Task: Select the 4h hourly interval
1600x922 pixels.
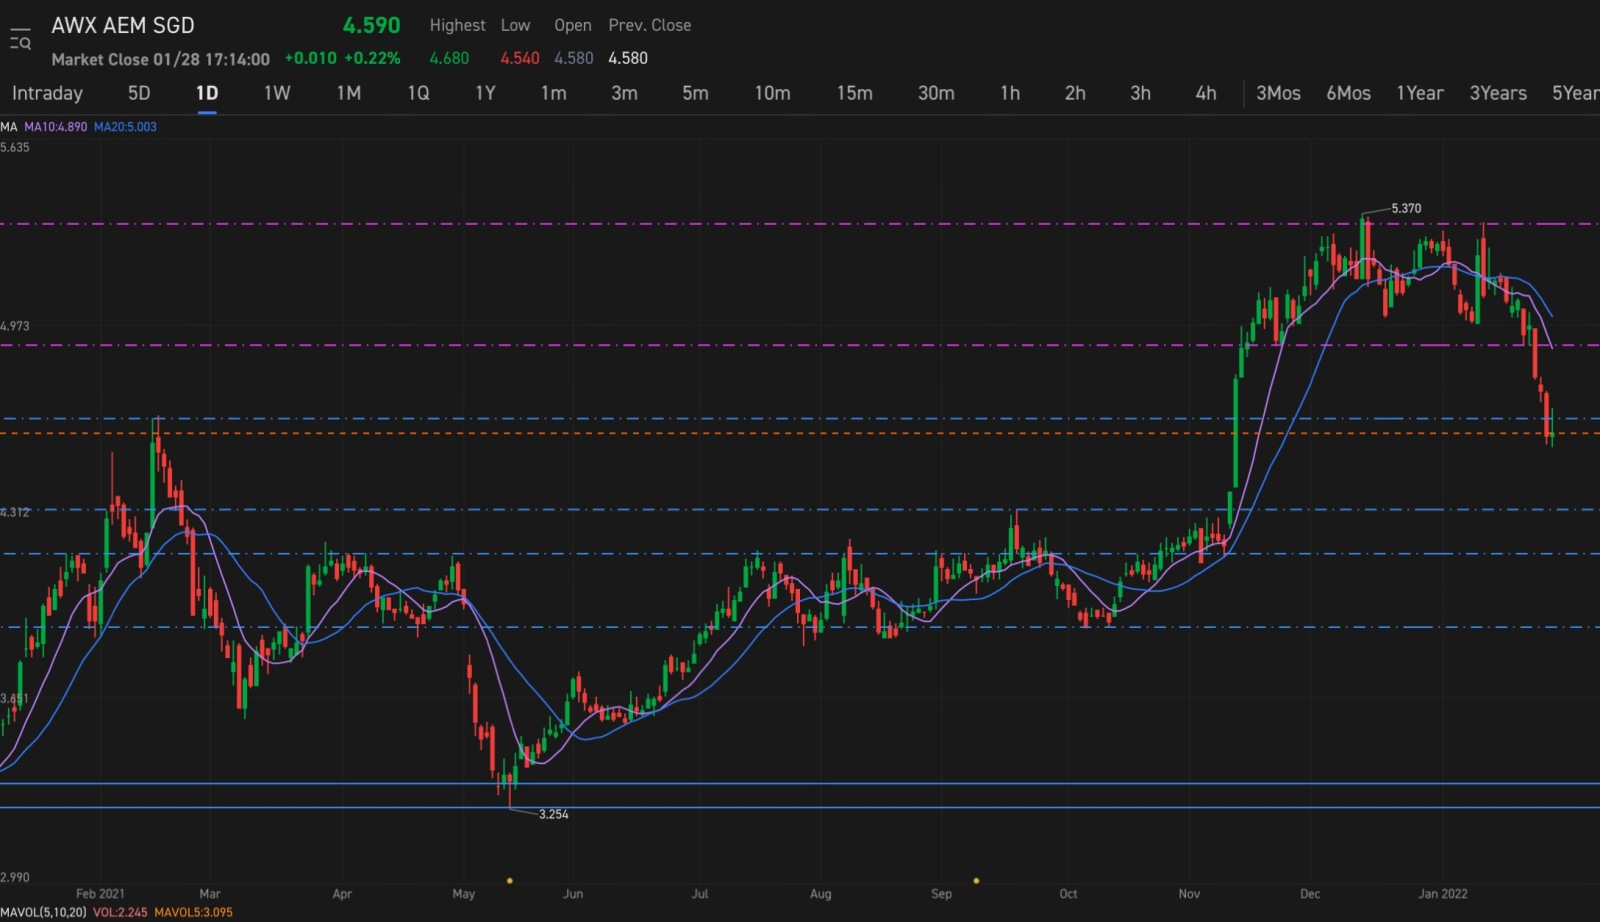Action: click(1206, 93)
